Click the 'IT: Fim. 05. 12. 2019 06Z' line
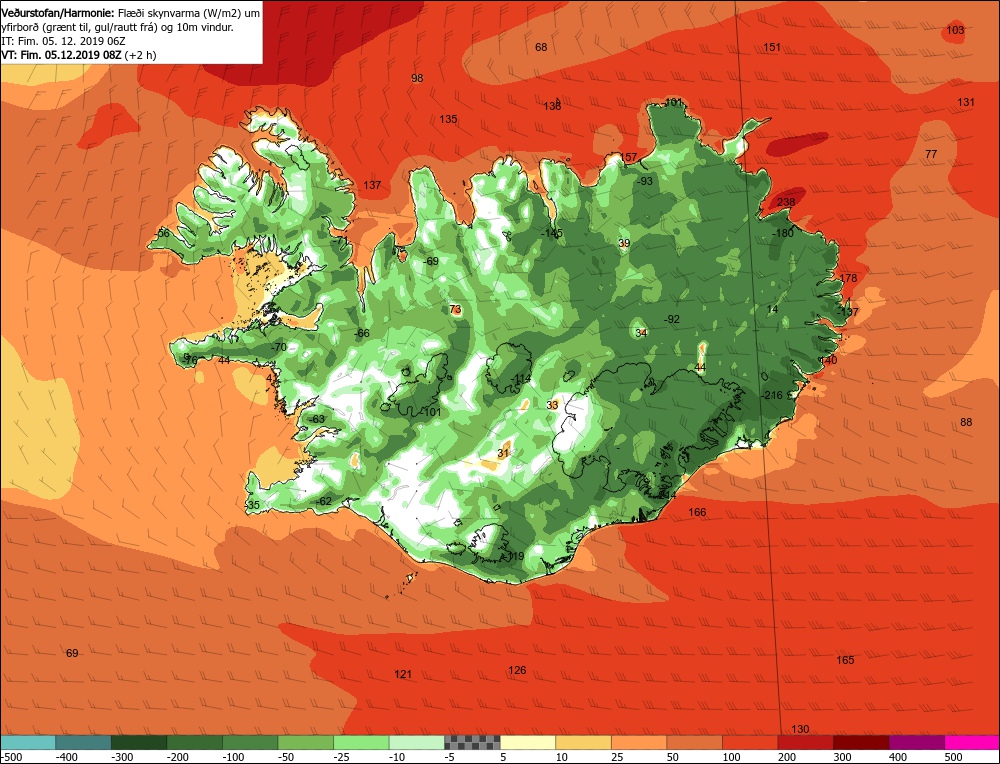 click(63, 41)
